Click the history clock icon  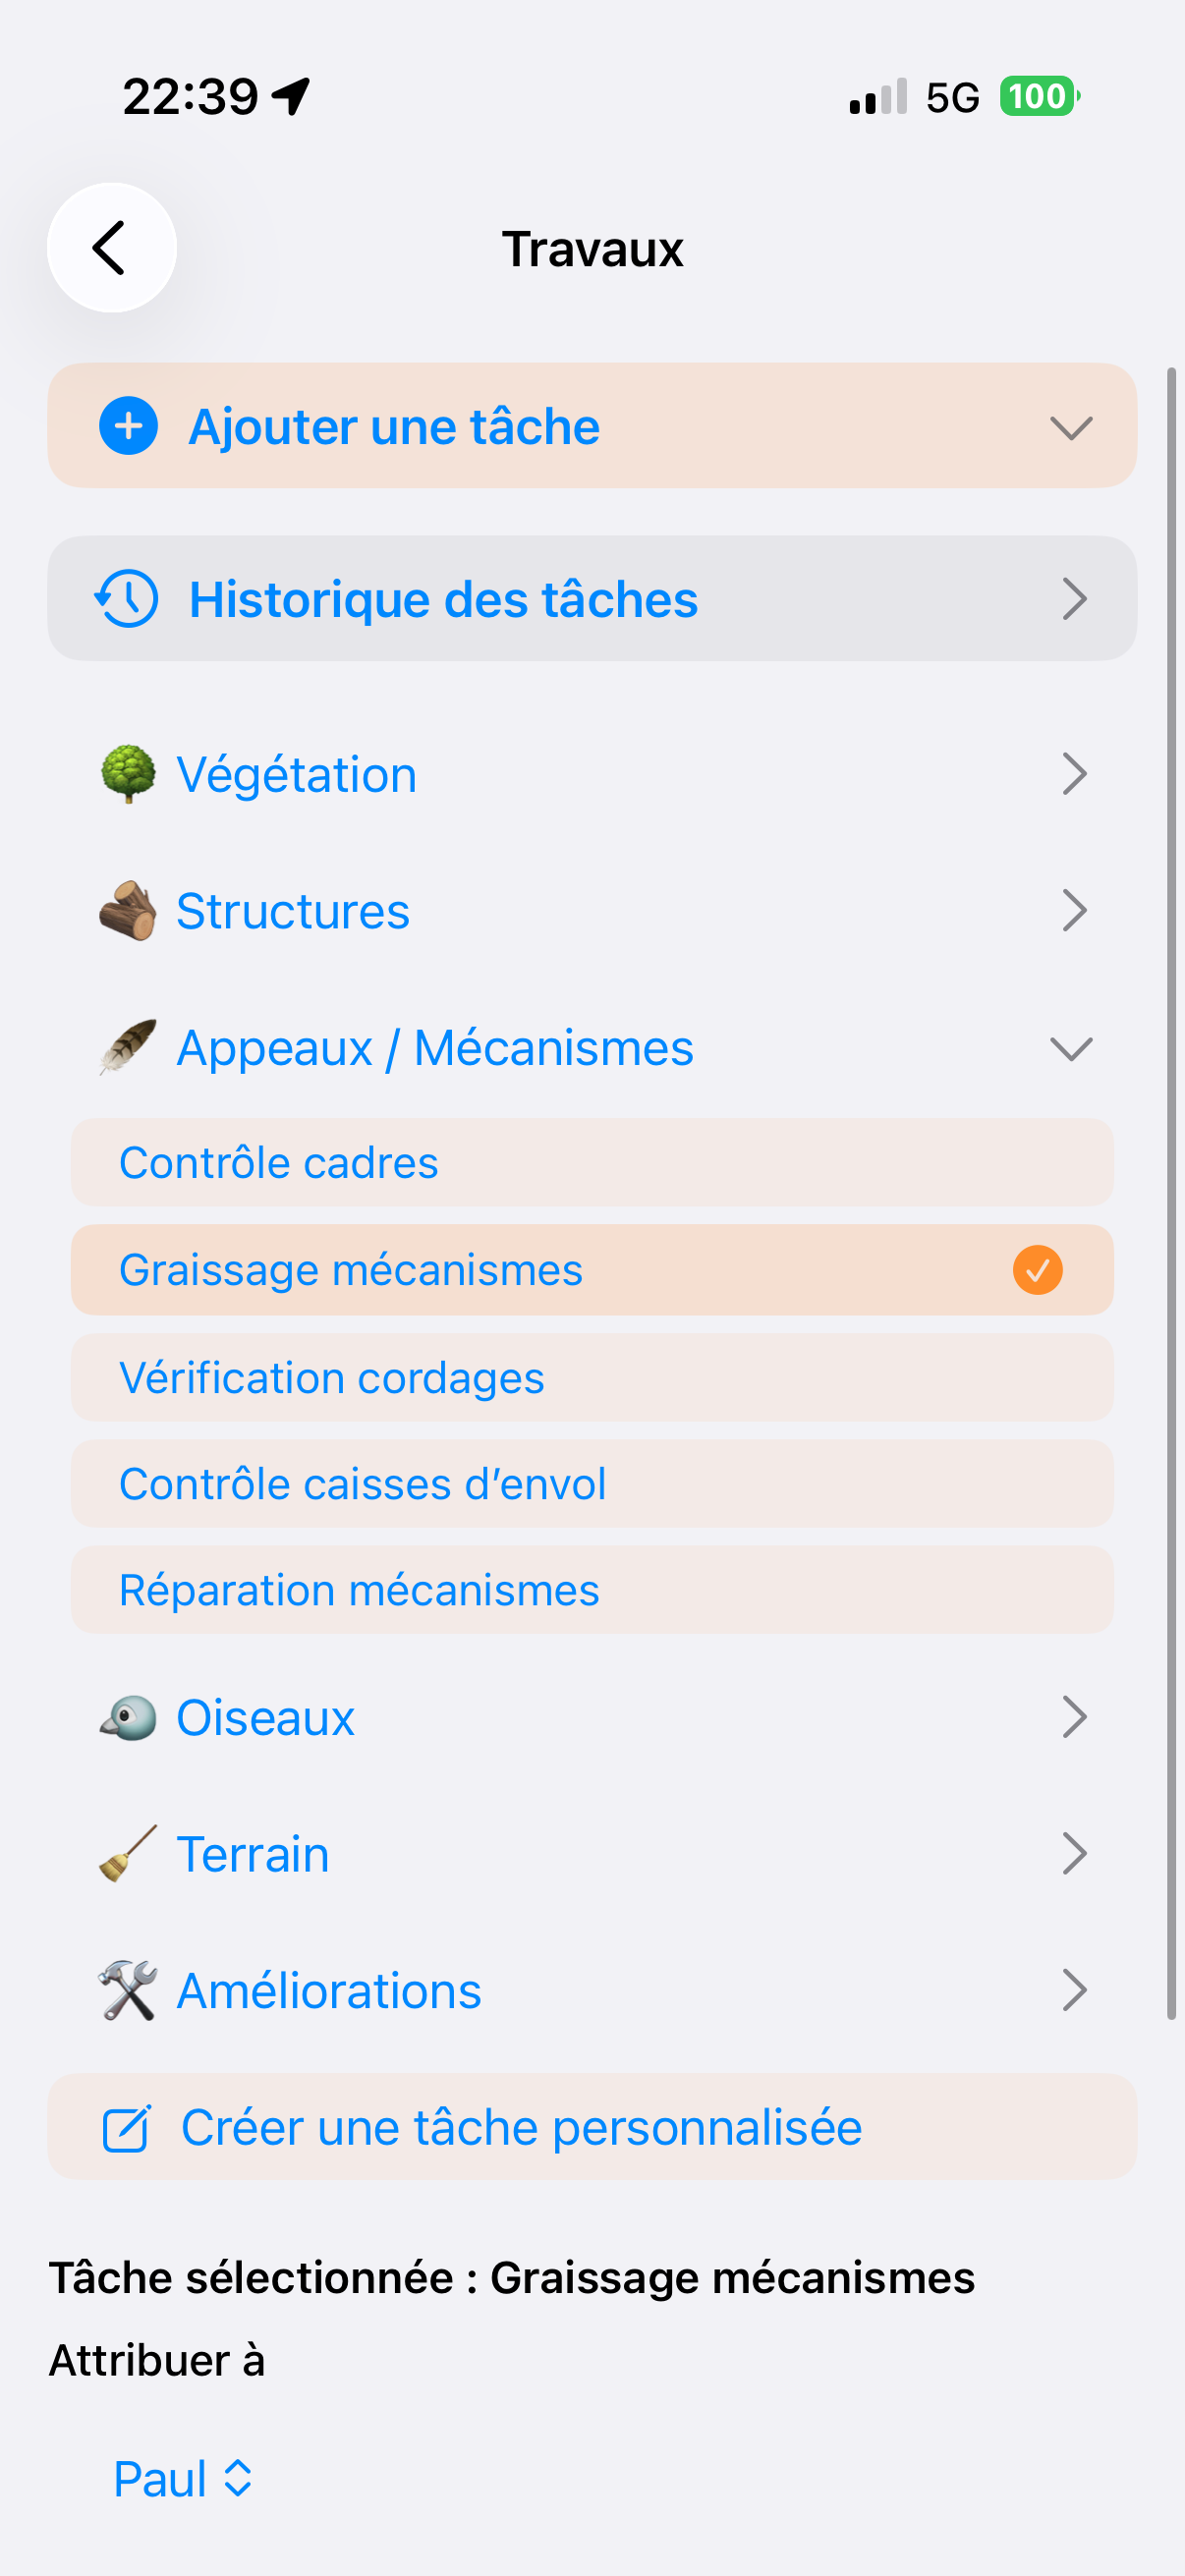pyautogui.click(x=127, y=599)
